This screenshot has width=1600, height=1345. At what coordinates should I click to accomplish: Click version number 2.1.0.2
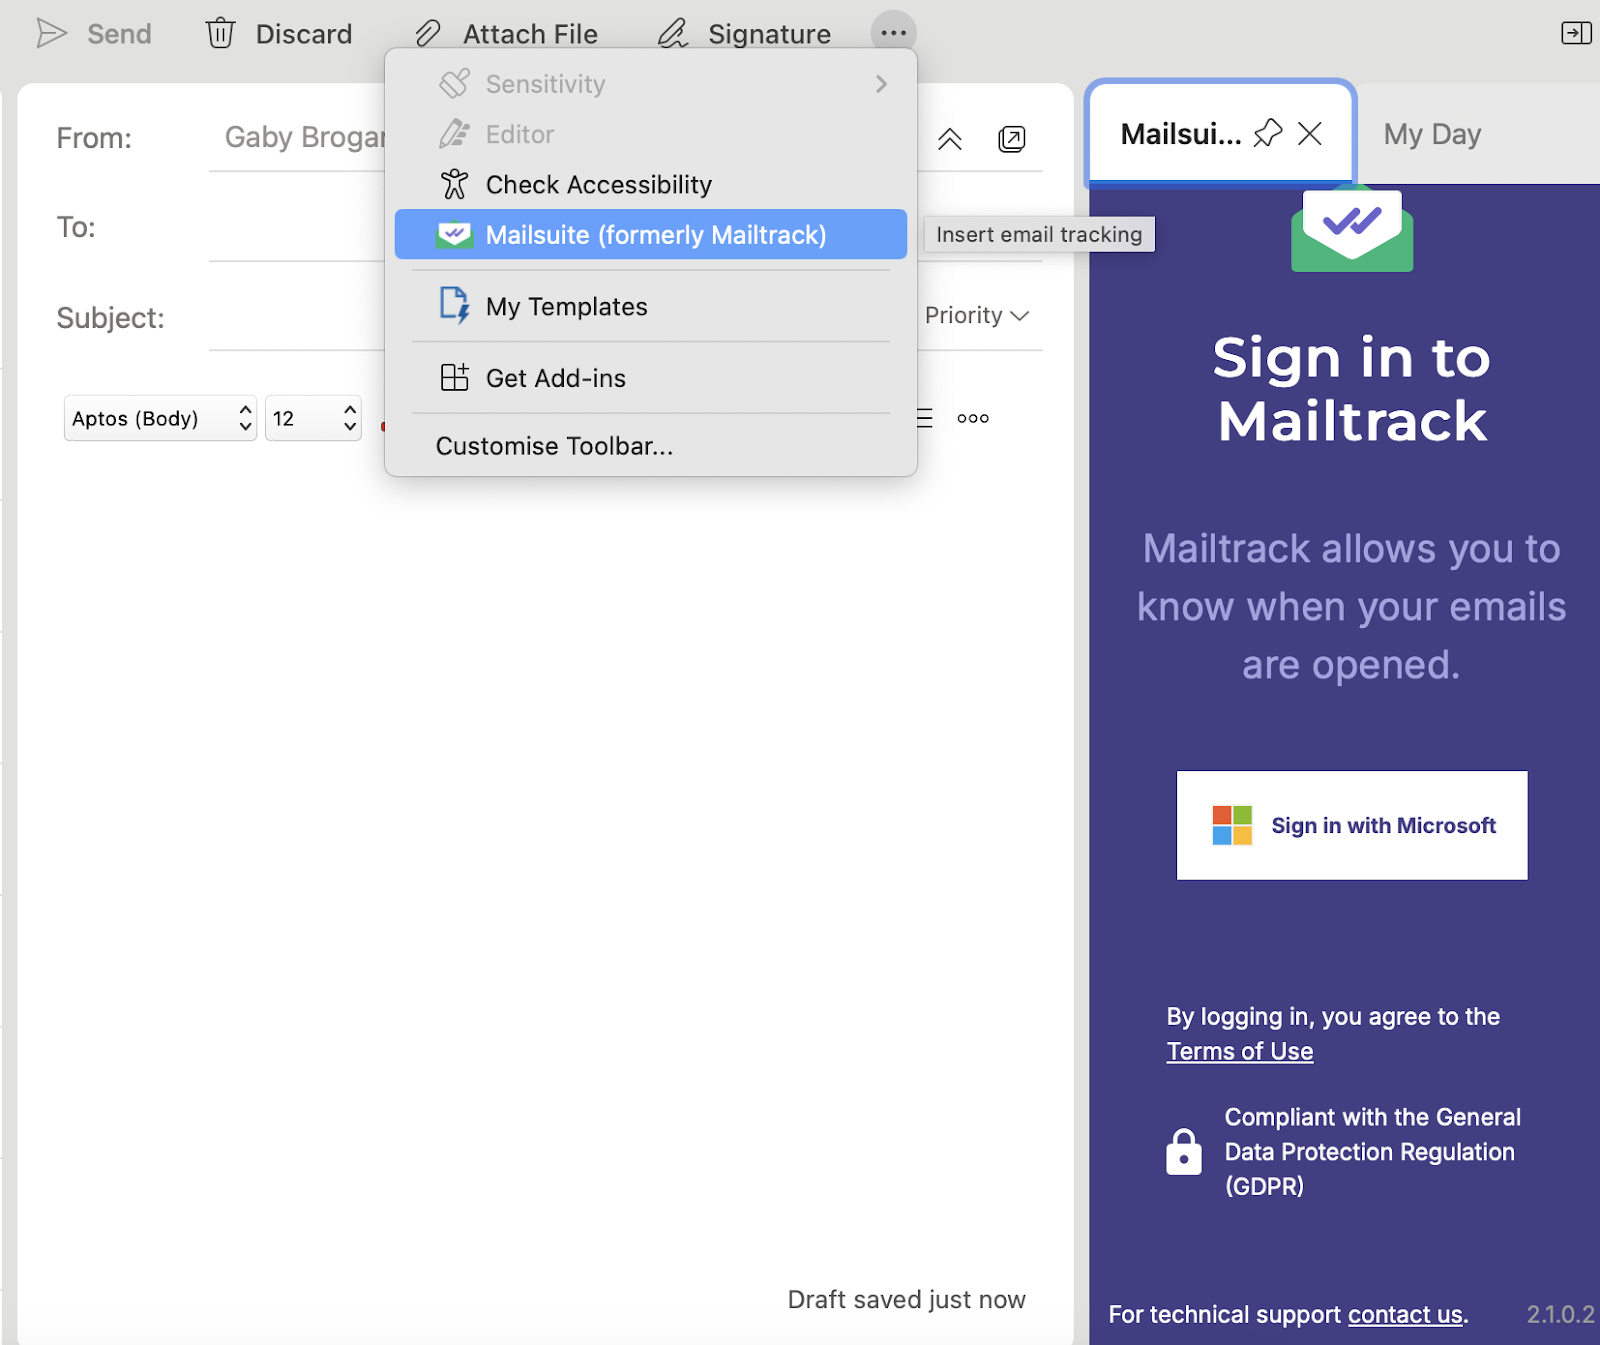point(1560,1314)
